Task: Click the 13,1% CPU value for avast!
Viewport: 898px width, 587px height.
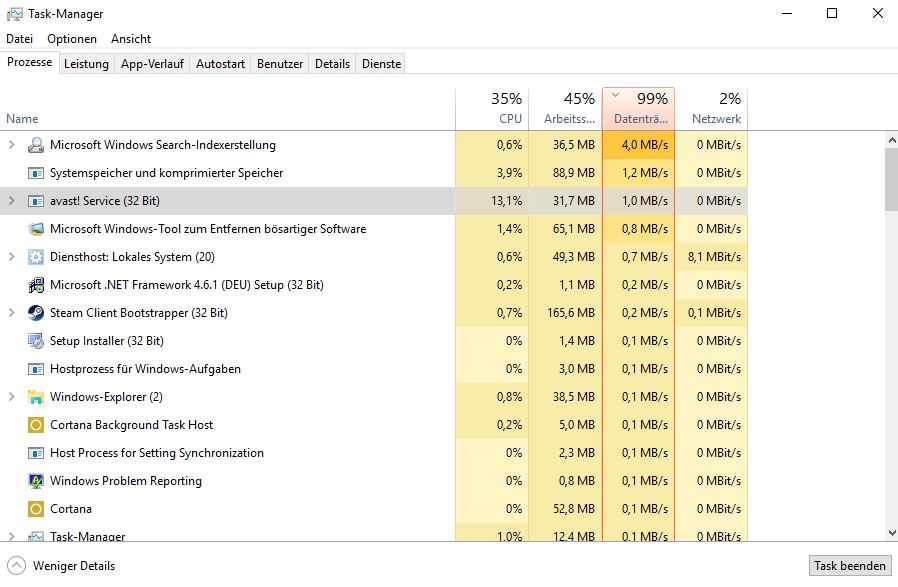Action: [x=507, y=201]
